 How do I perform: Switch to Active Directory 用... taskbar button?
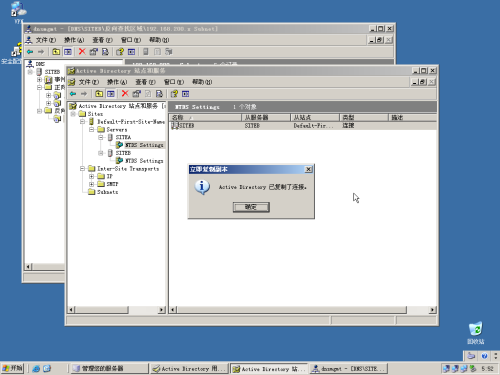coord(190,368)
